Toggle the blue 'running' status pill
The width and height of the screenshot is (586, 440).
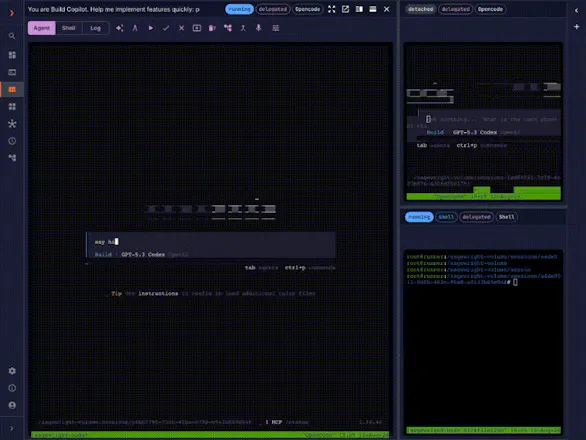(239, 9)
